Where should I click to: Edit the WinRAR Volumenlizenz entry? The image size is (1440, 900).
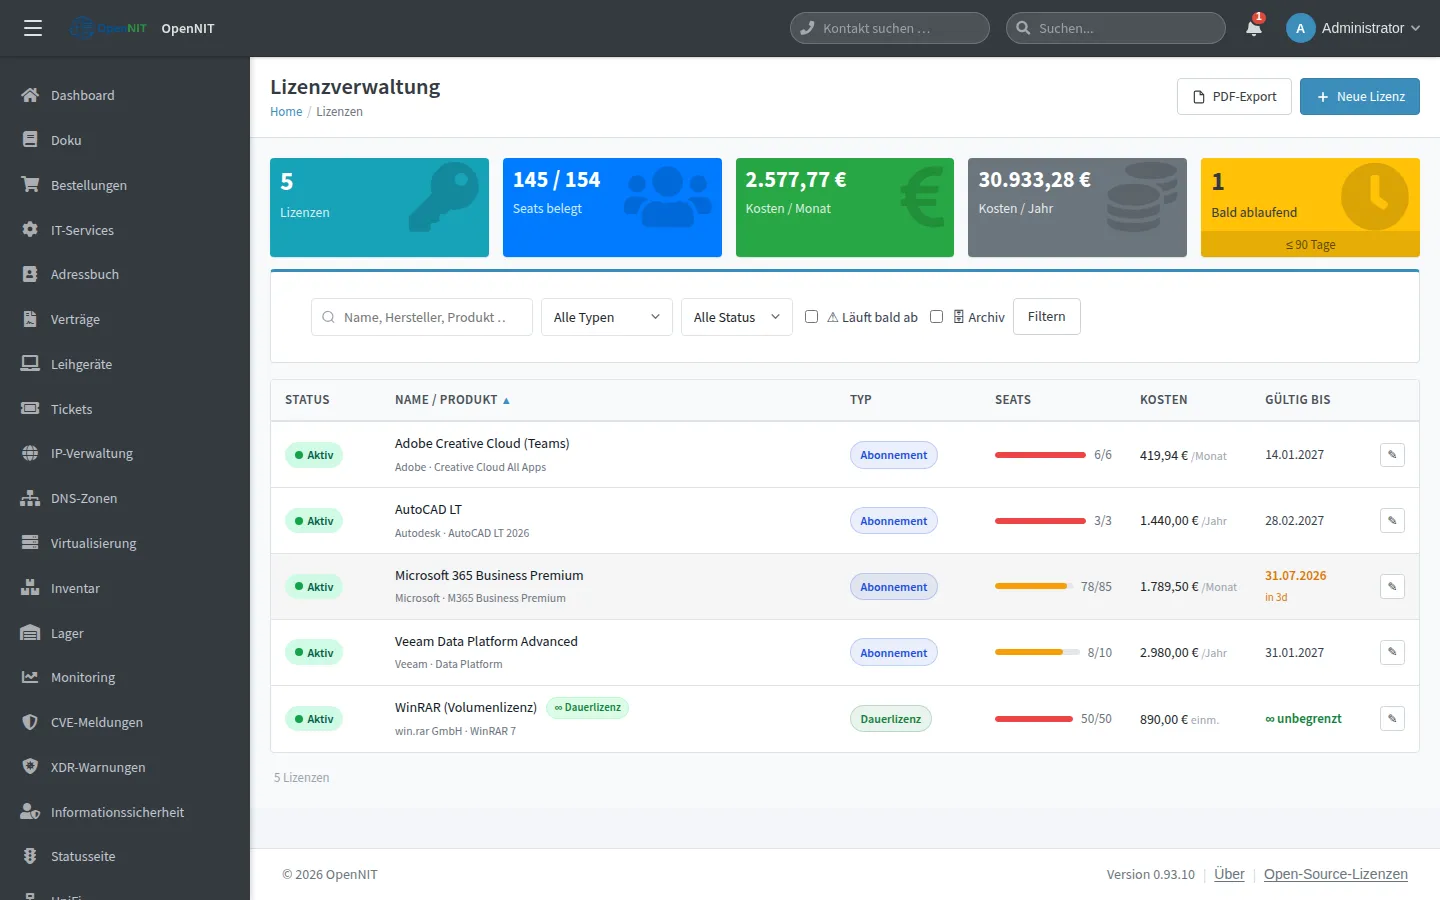pyautogui.click(x=1392, y=719)
